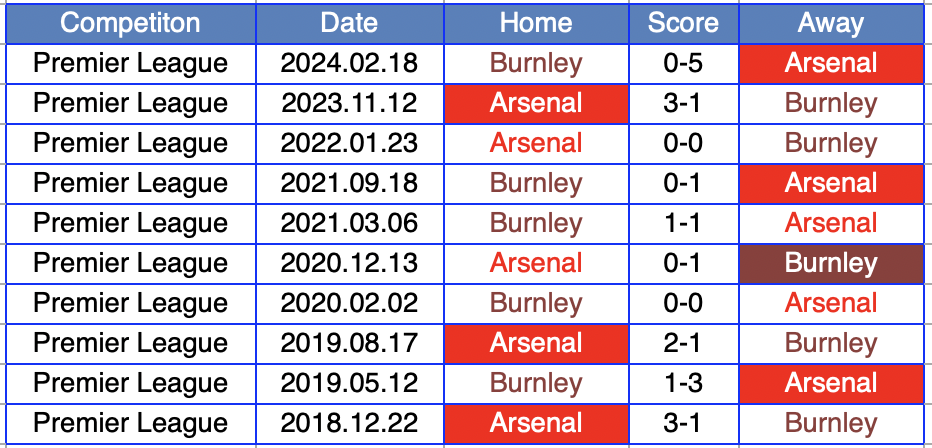The height and width of the screenshot is (448, 932).
Task: Click the date 2023.11.12
Action: tap(349, 103)
